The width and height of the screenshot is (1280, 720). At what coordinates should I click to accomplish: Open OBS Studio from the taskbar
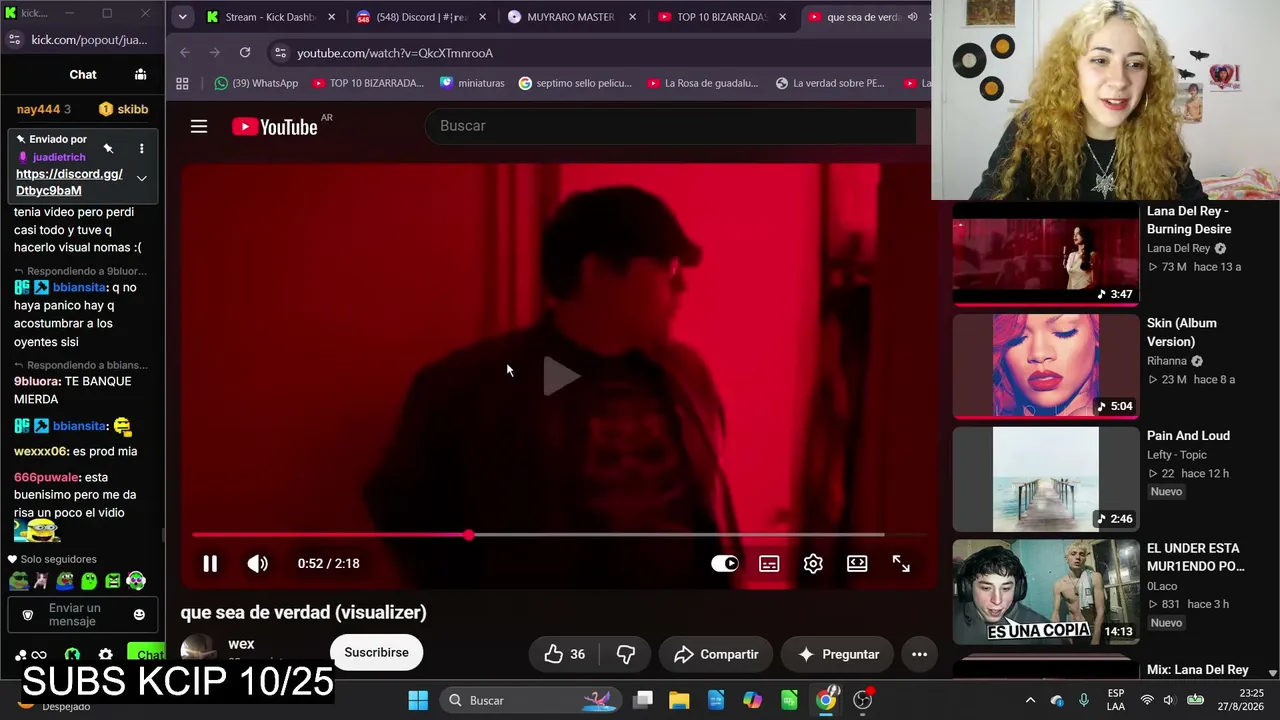[x=862, y=700]
